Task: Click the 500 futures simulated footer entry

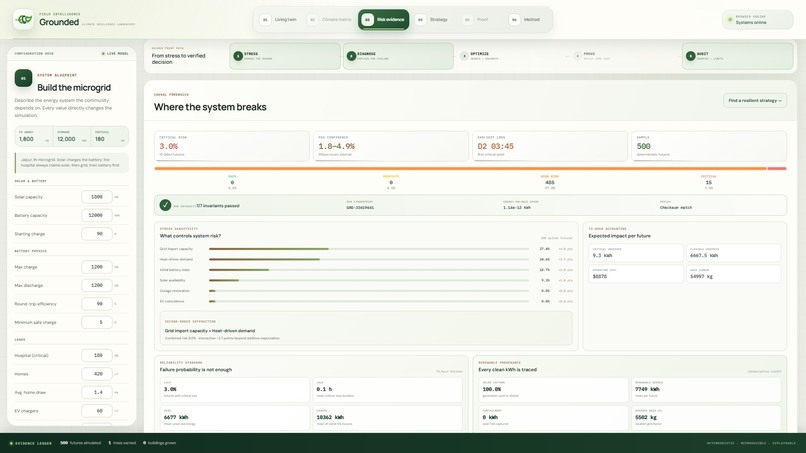Action: pyautogui.click(x=80, y=443)
